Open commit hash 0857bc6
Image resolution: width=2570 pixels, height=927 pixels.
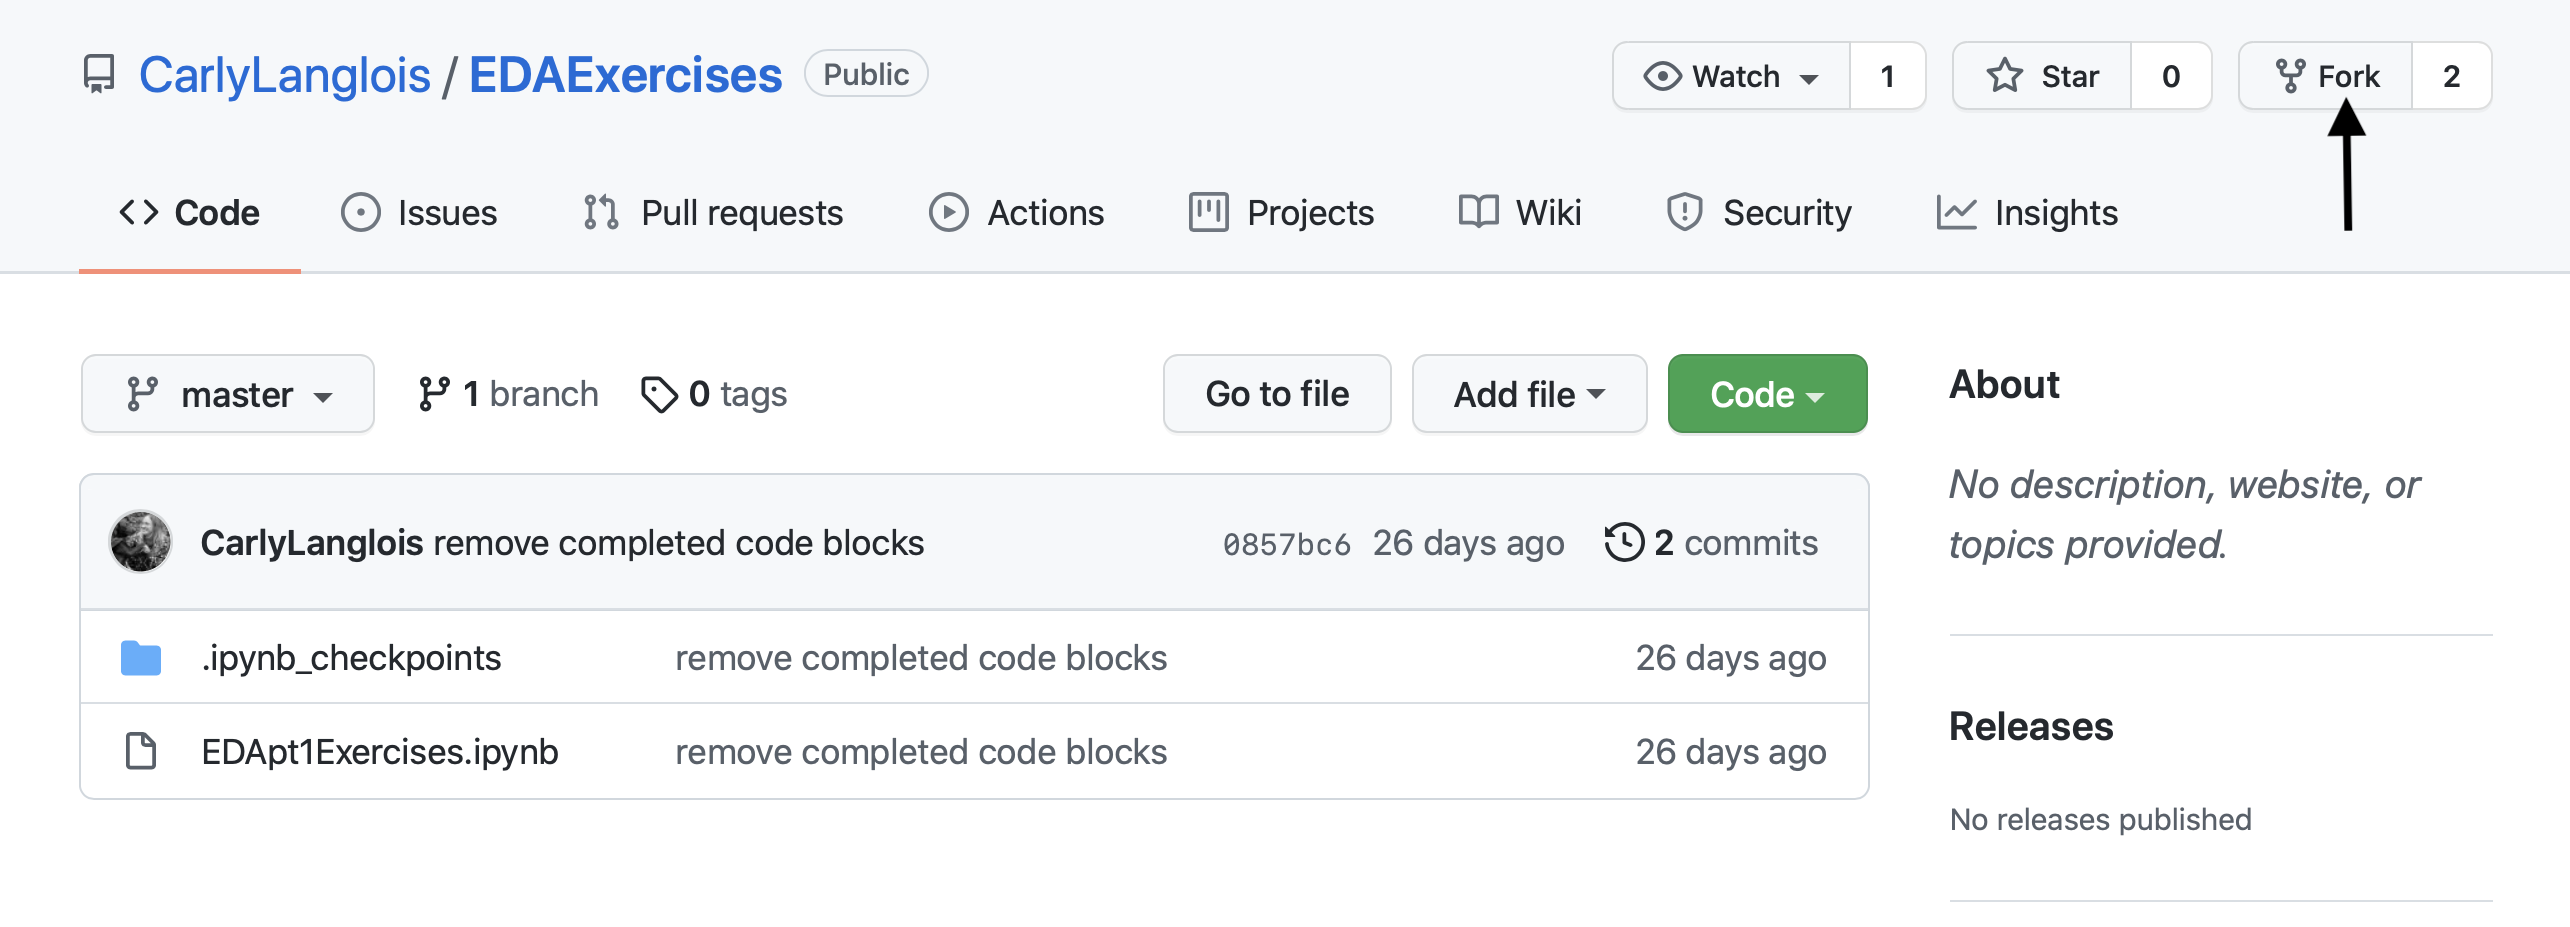(x=1286, y=544)
